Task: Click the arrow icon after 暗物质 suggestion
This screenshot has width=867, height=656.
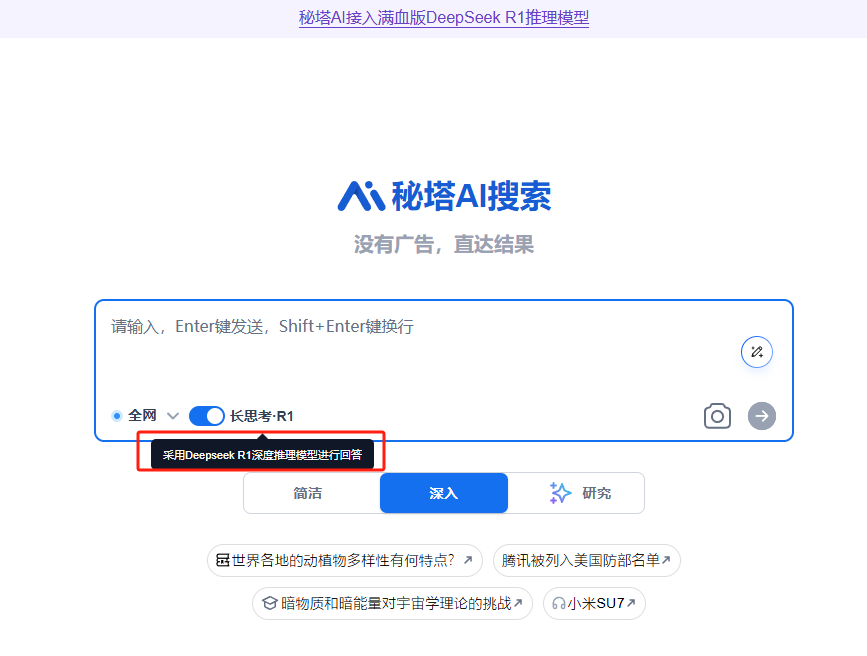Action: click(518, 603)
